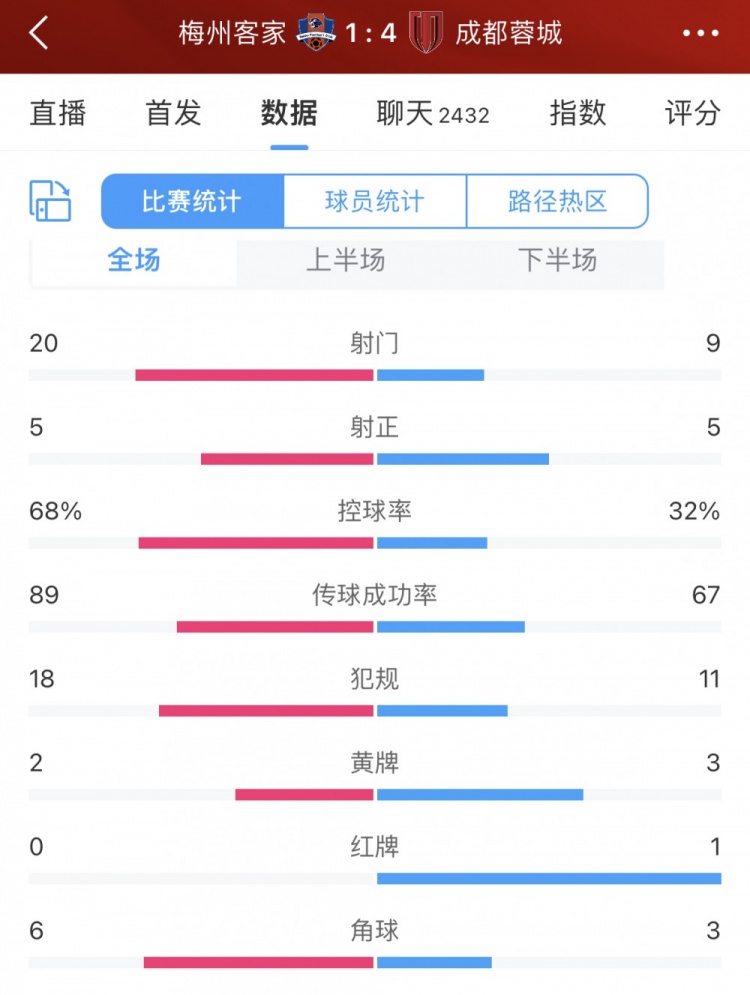Tap the 1 : 4 match score
Image resolution: width=750 pixels, height=995 pixels.
coord(370,33)
